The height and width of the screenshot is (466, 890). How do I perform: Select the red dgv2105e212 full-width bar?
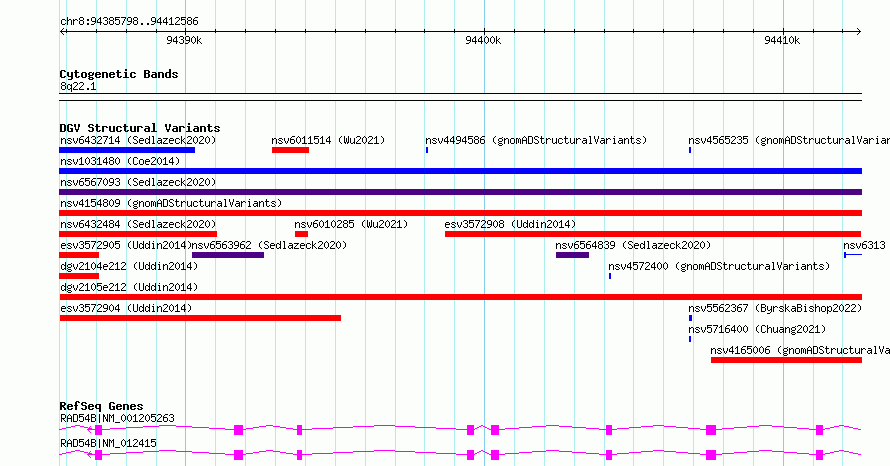(x=461, y=297)
